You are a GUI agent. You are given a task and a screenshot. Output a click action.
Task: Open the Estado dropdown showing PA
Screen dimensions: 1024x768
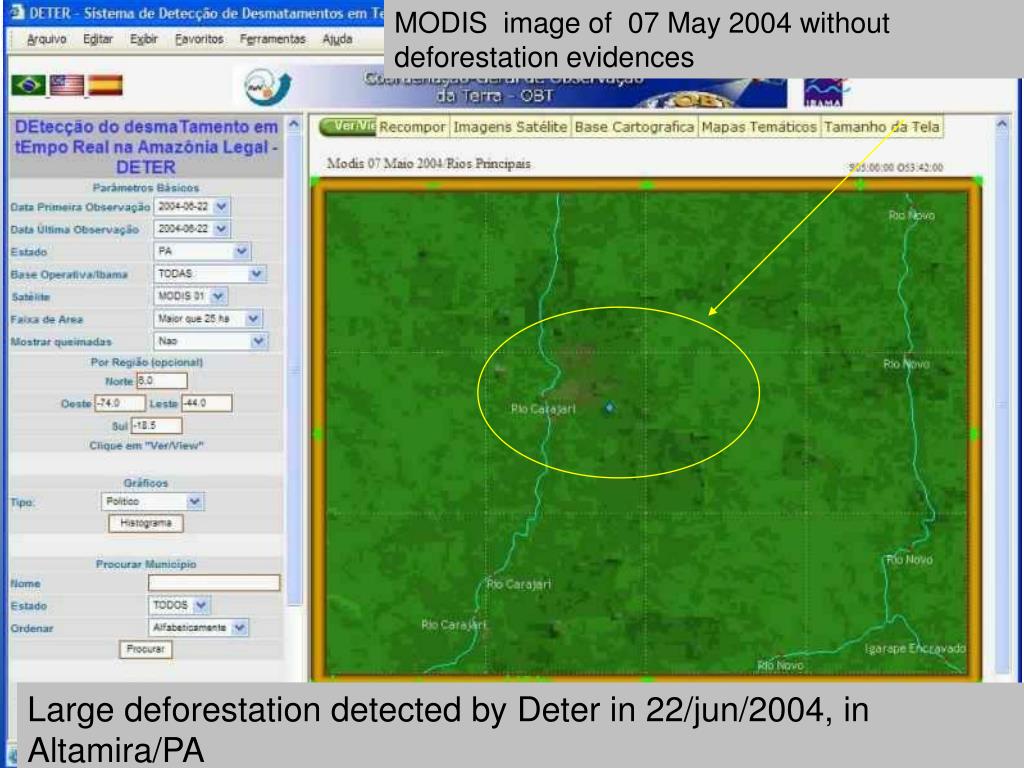[x=241, y=251]
